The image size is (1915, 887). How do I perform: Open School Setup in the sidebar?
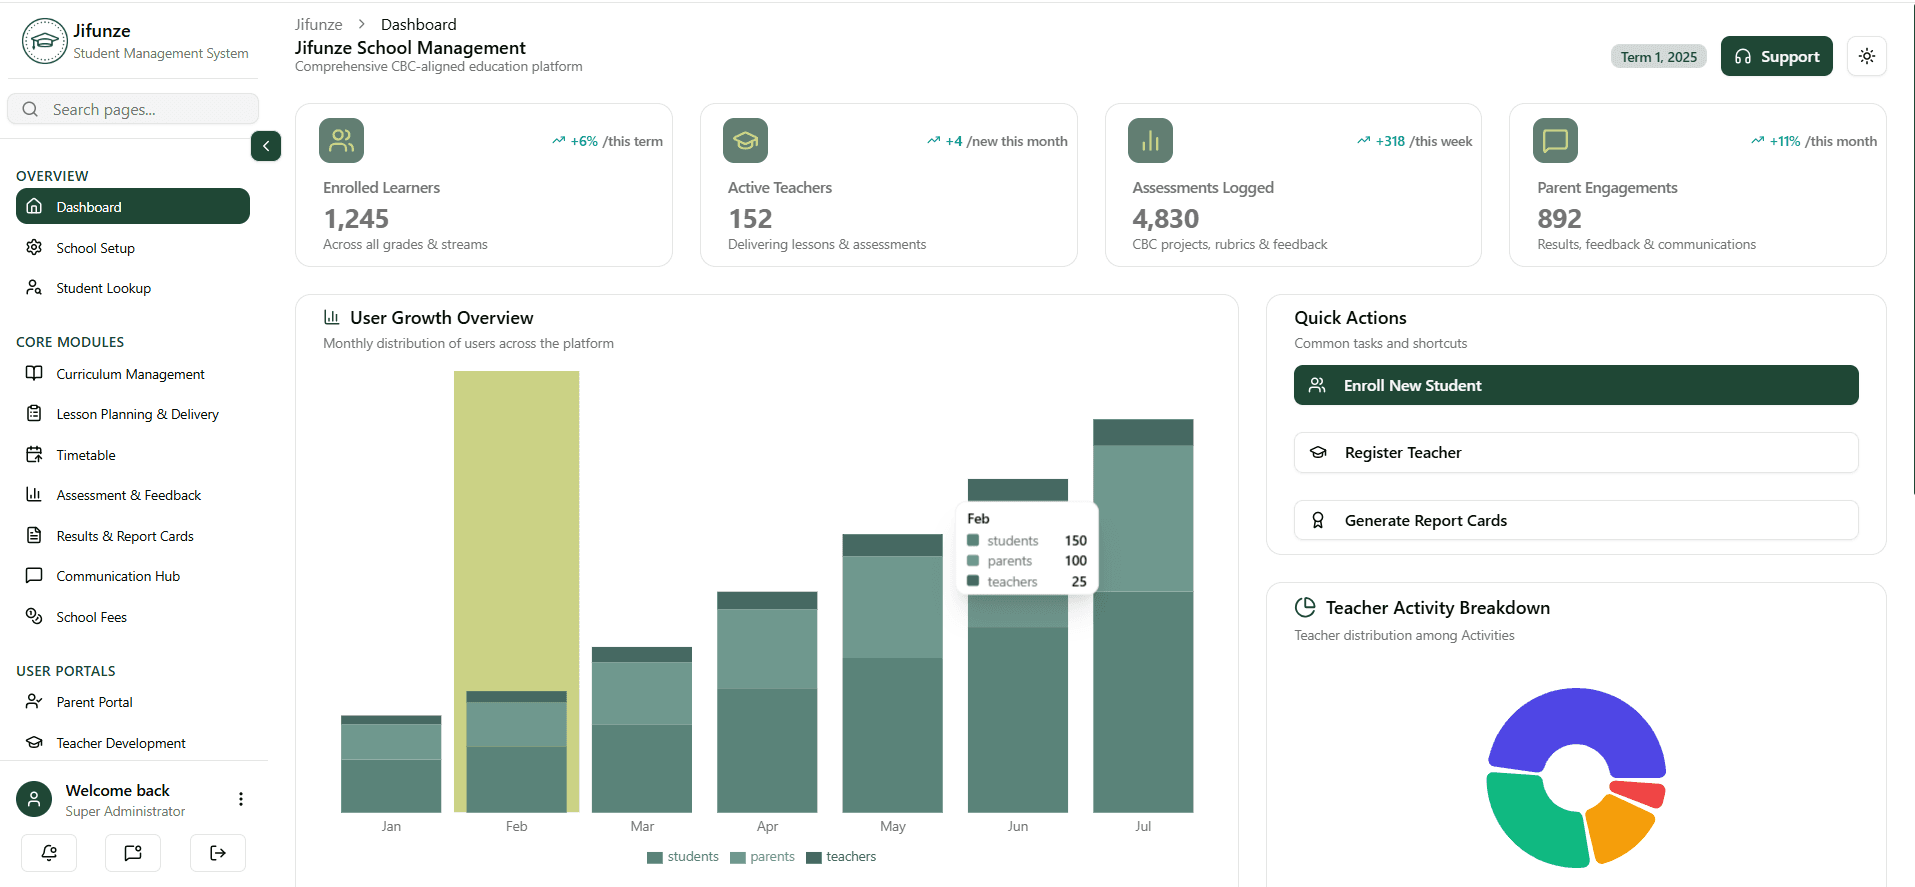click(x=95, y=248)
